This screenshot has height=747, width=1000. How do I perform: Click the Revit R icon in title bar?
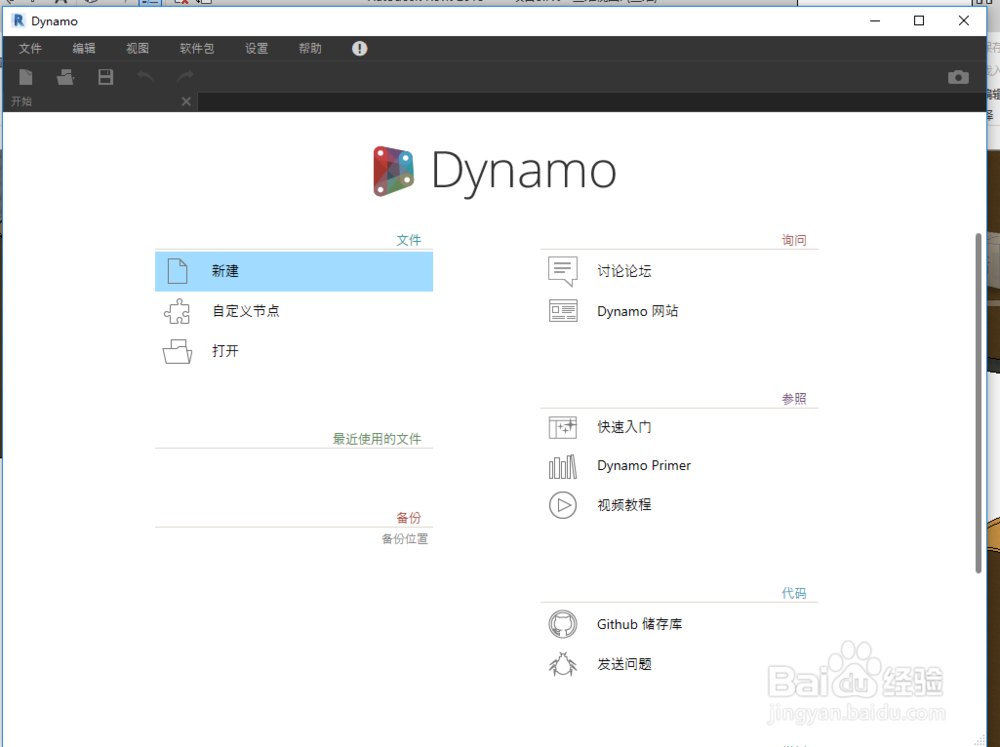18,21
